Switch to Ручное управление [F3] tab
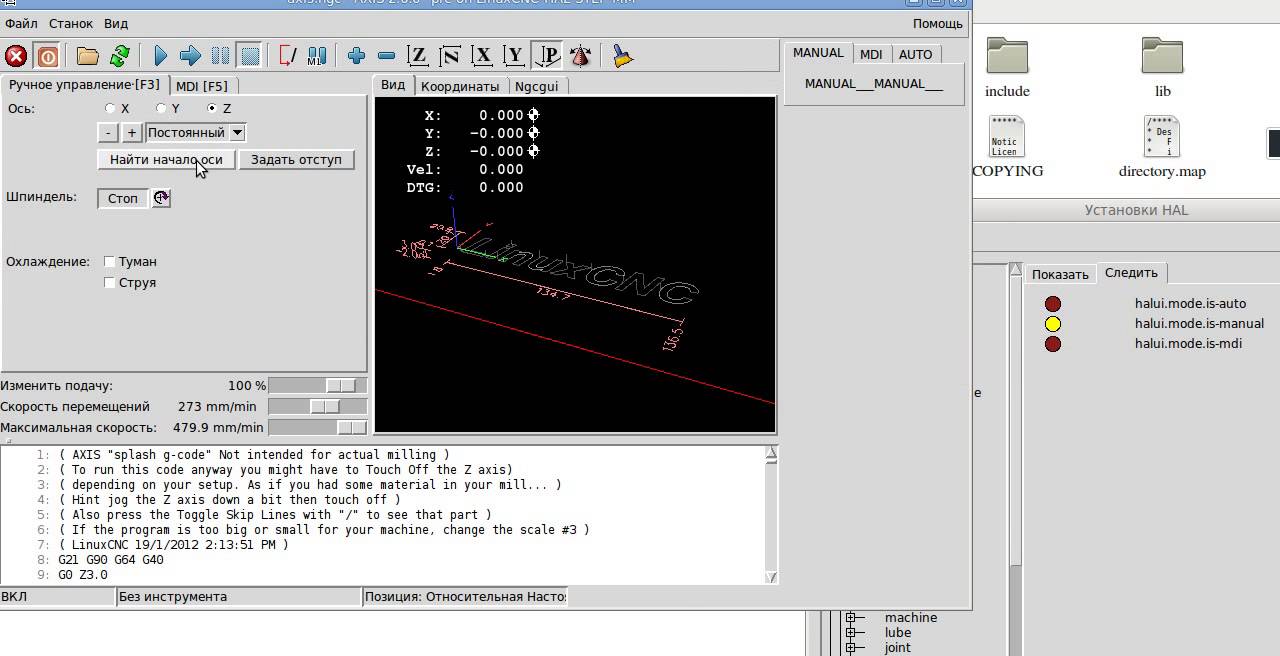This screenshot has width=1280, height=656. point(84,85)
